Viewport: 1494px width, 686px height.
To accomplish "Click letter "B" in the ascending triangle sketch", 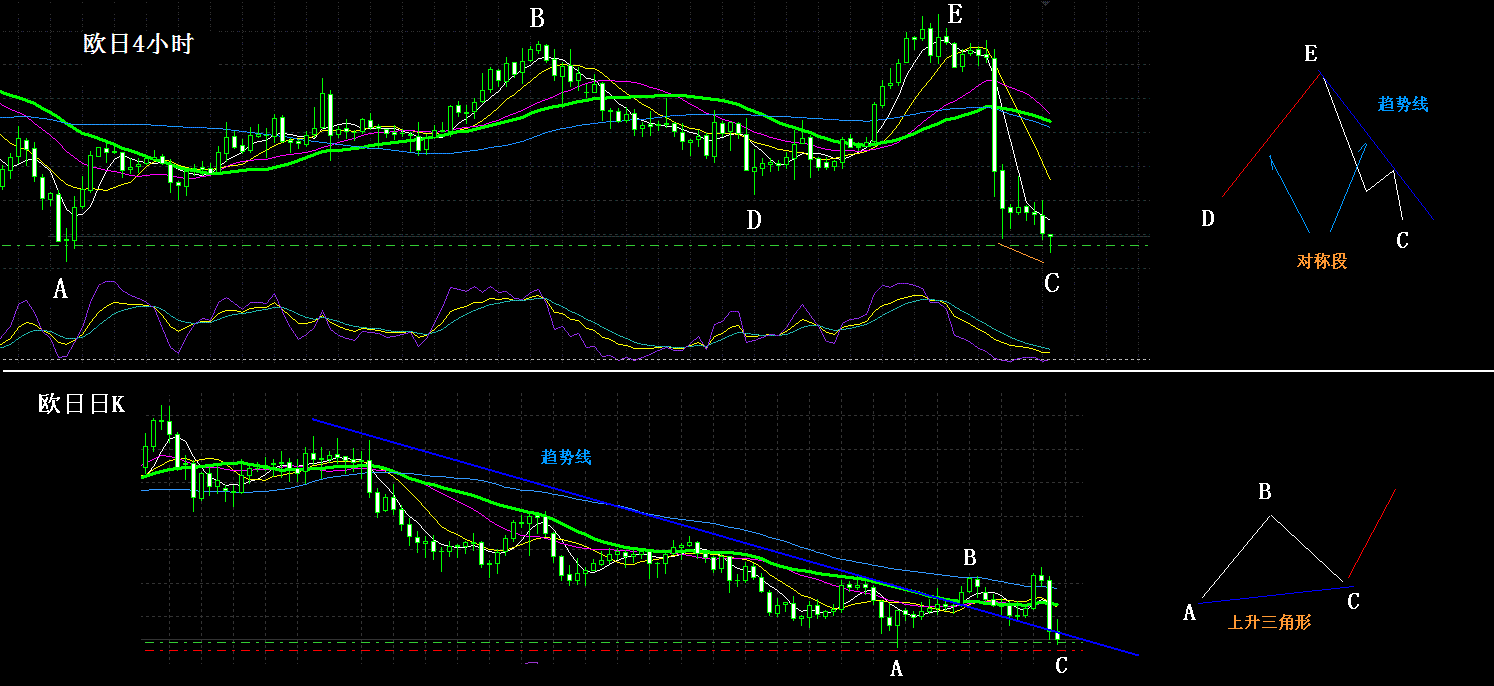I will 1265,492.
